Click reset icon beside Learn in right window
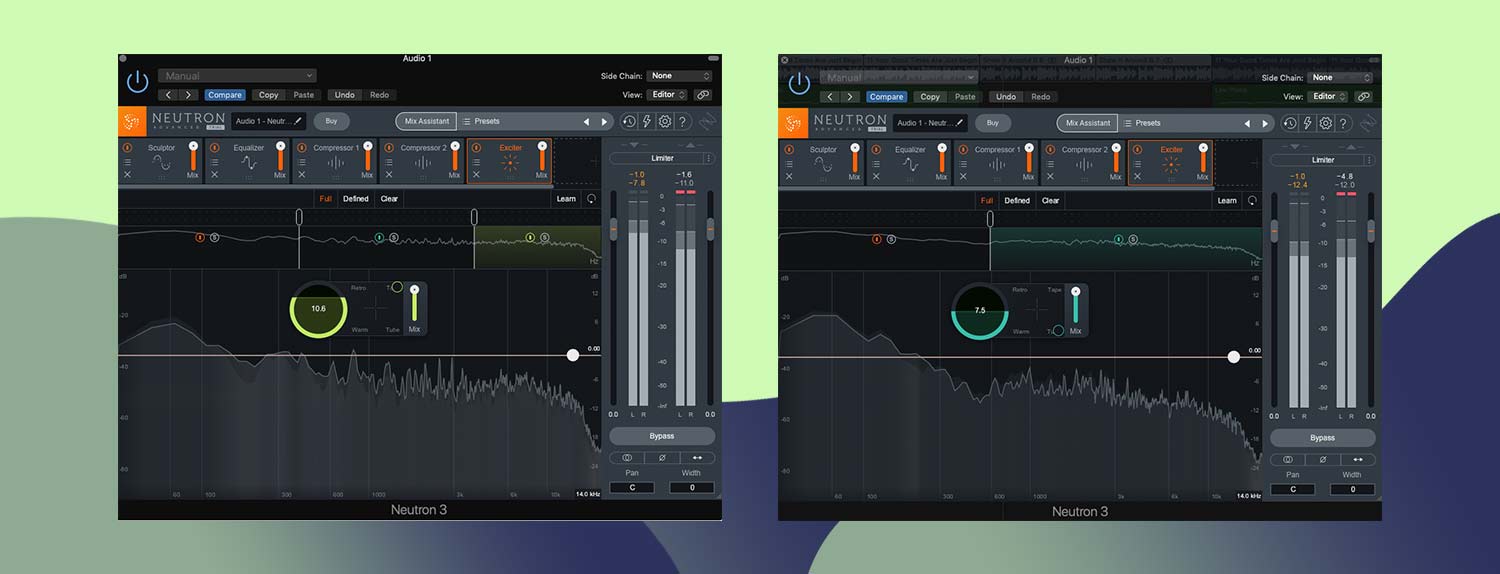Screen dimensions: 1500x574 pos(1252,201)
